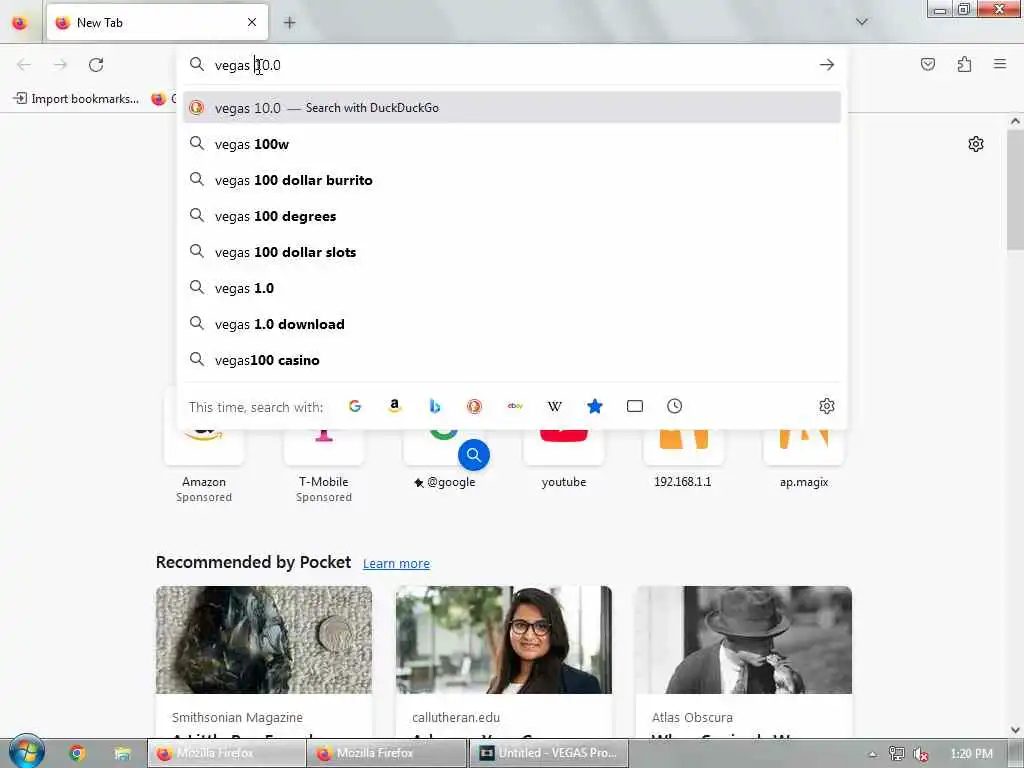Screen dimensions: 1024x768
Task: Launch Chrome from the taskbar
Action: [x=77, y=753]
